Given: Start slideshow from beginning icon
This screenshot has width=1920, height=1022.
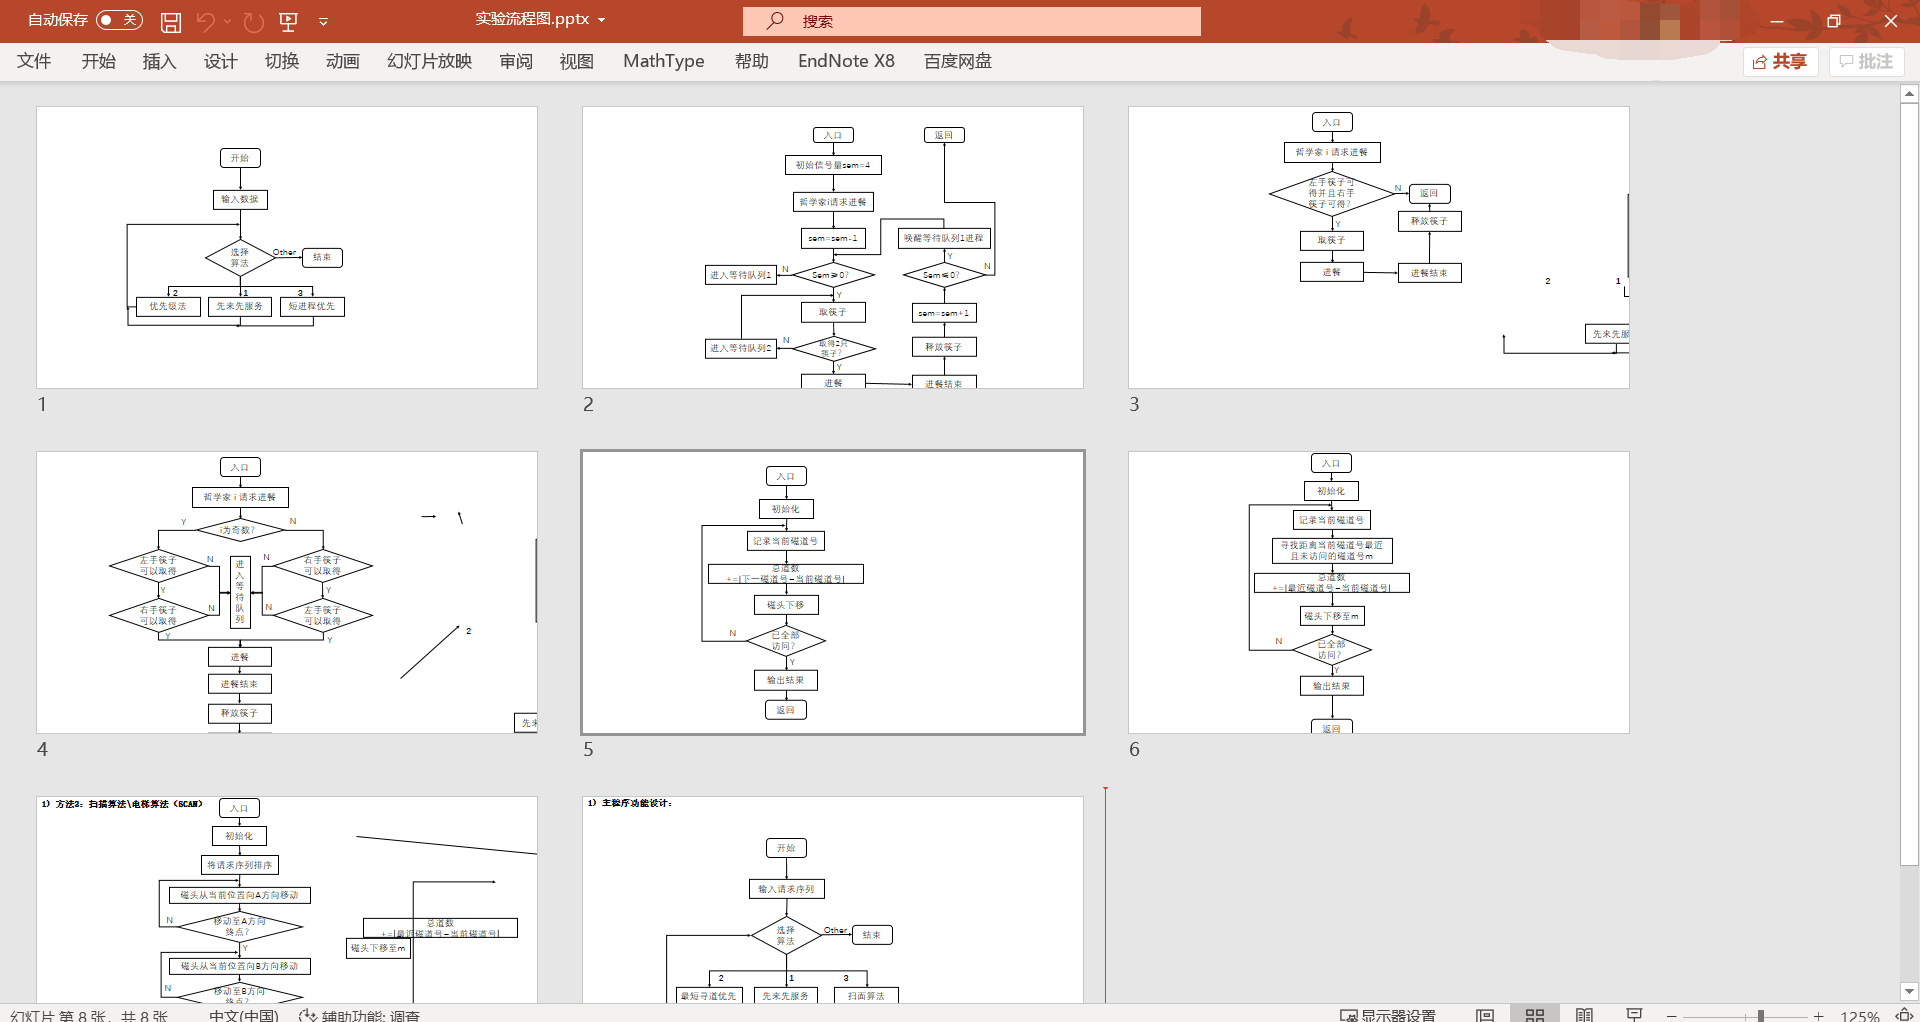Looking at the screenshot, I should [289, 21].
